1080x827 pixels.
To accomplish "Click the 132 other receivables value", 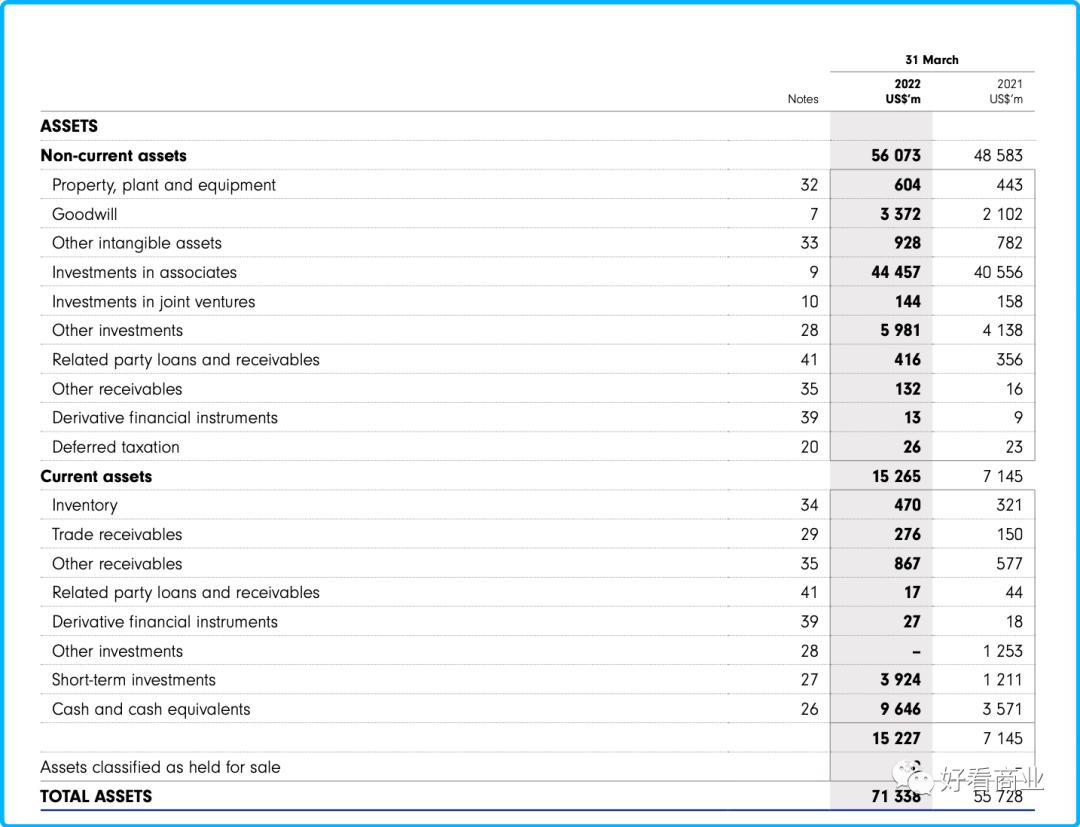I will click(908, 389).
